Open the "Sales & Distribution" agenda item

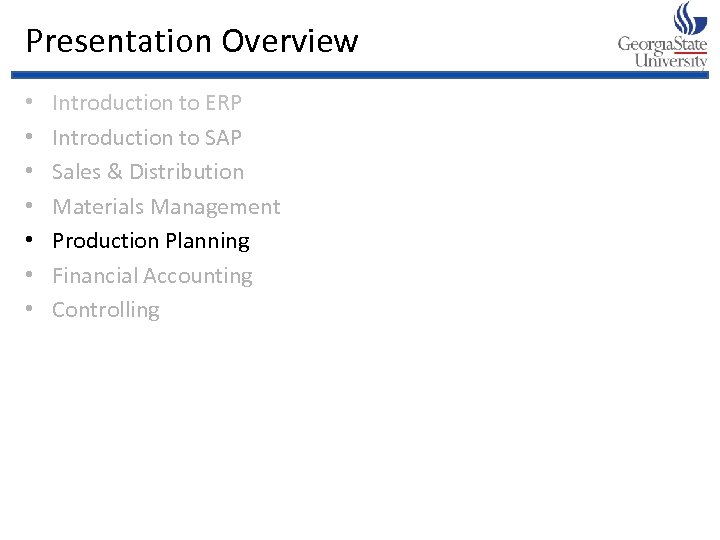tap(148, 172)
